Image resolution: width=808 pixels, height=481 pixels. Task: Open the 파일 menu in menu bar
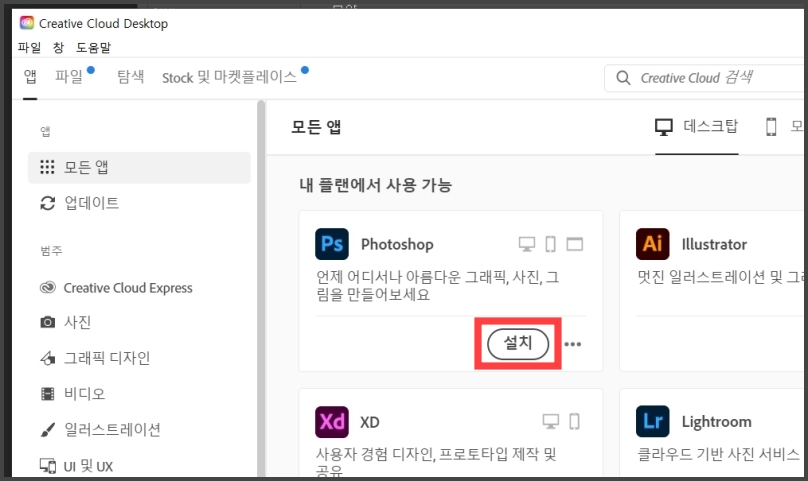pyautogui.click(x=29, y=47)
